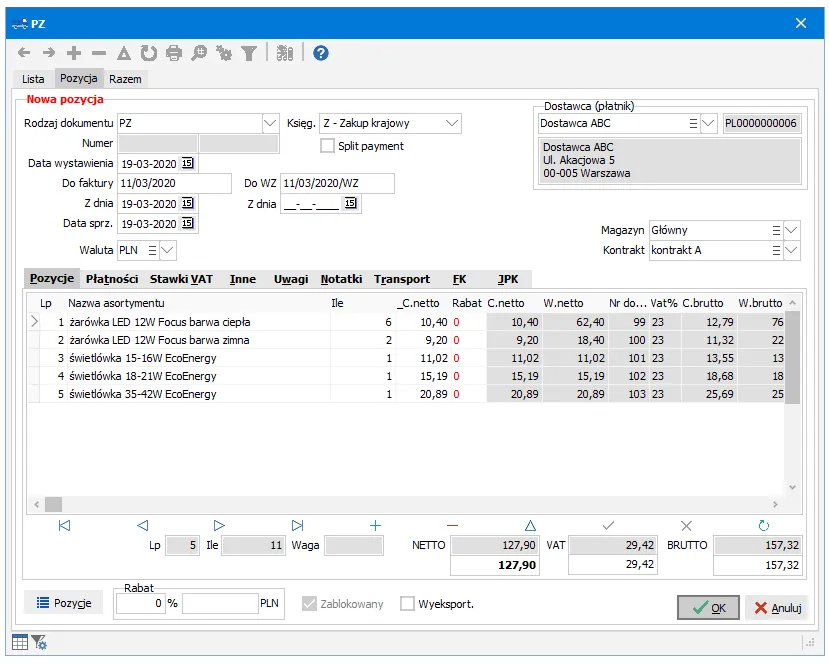Toggle the Zablokowany checkbox
This screenshot has width=829, height=665.
tap(309, 604)
